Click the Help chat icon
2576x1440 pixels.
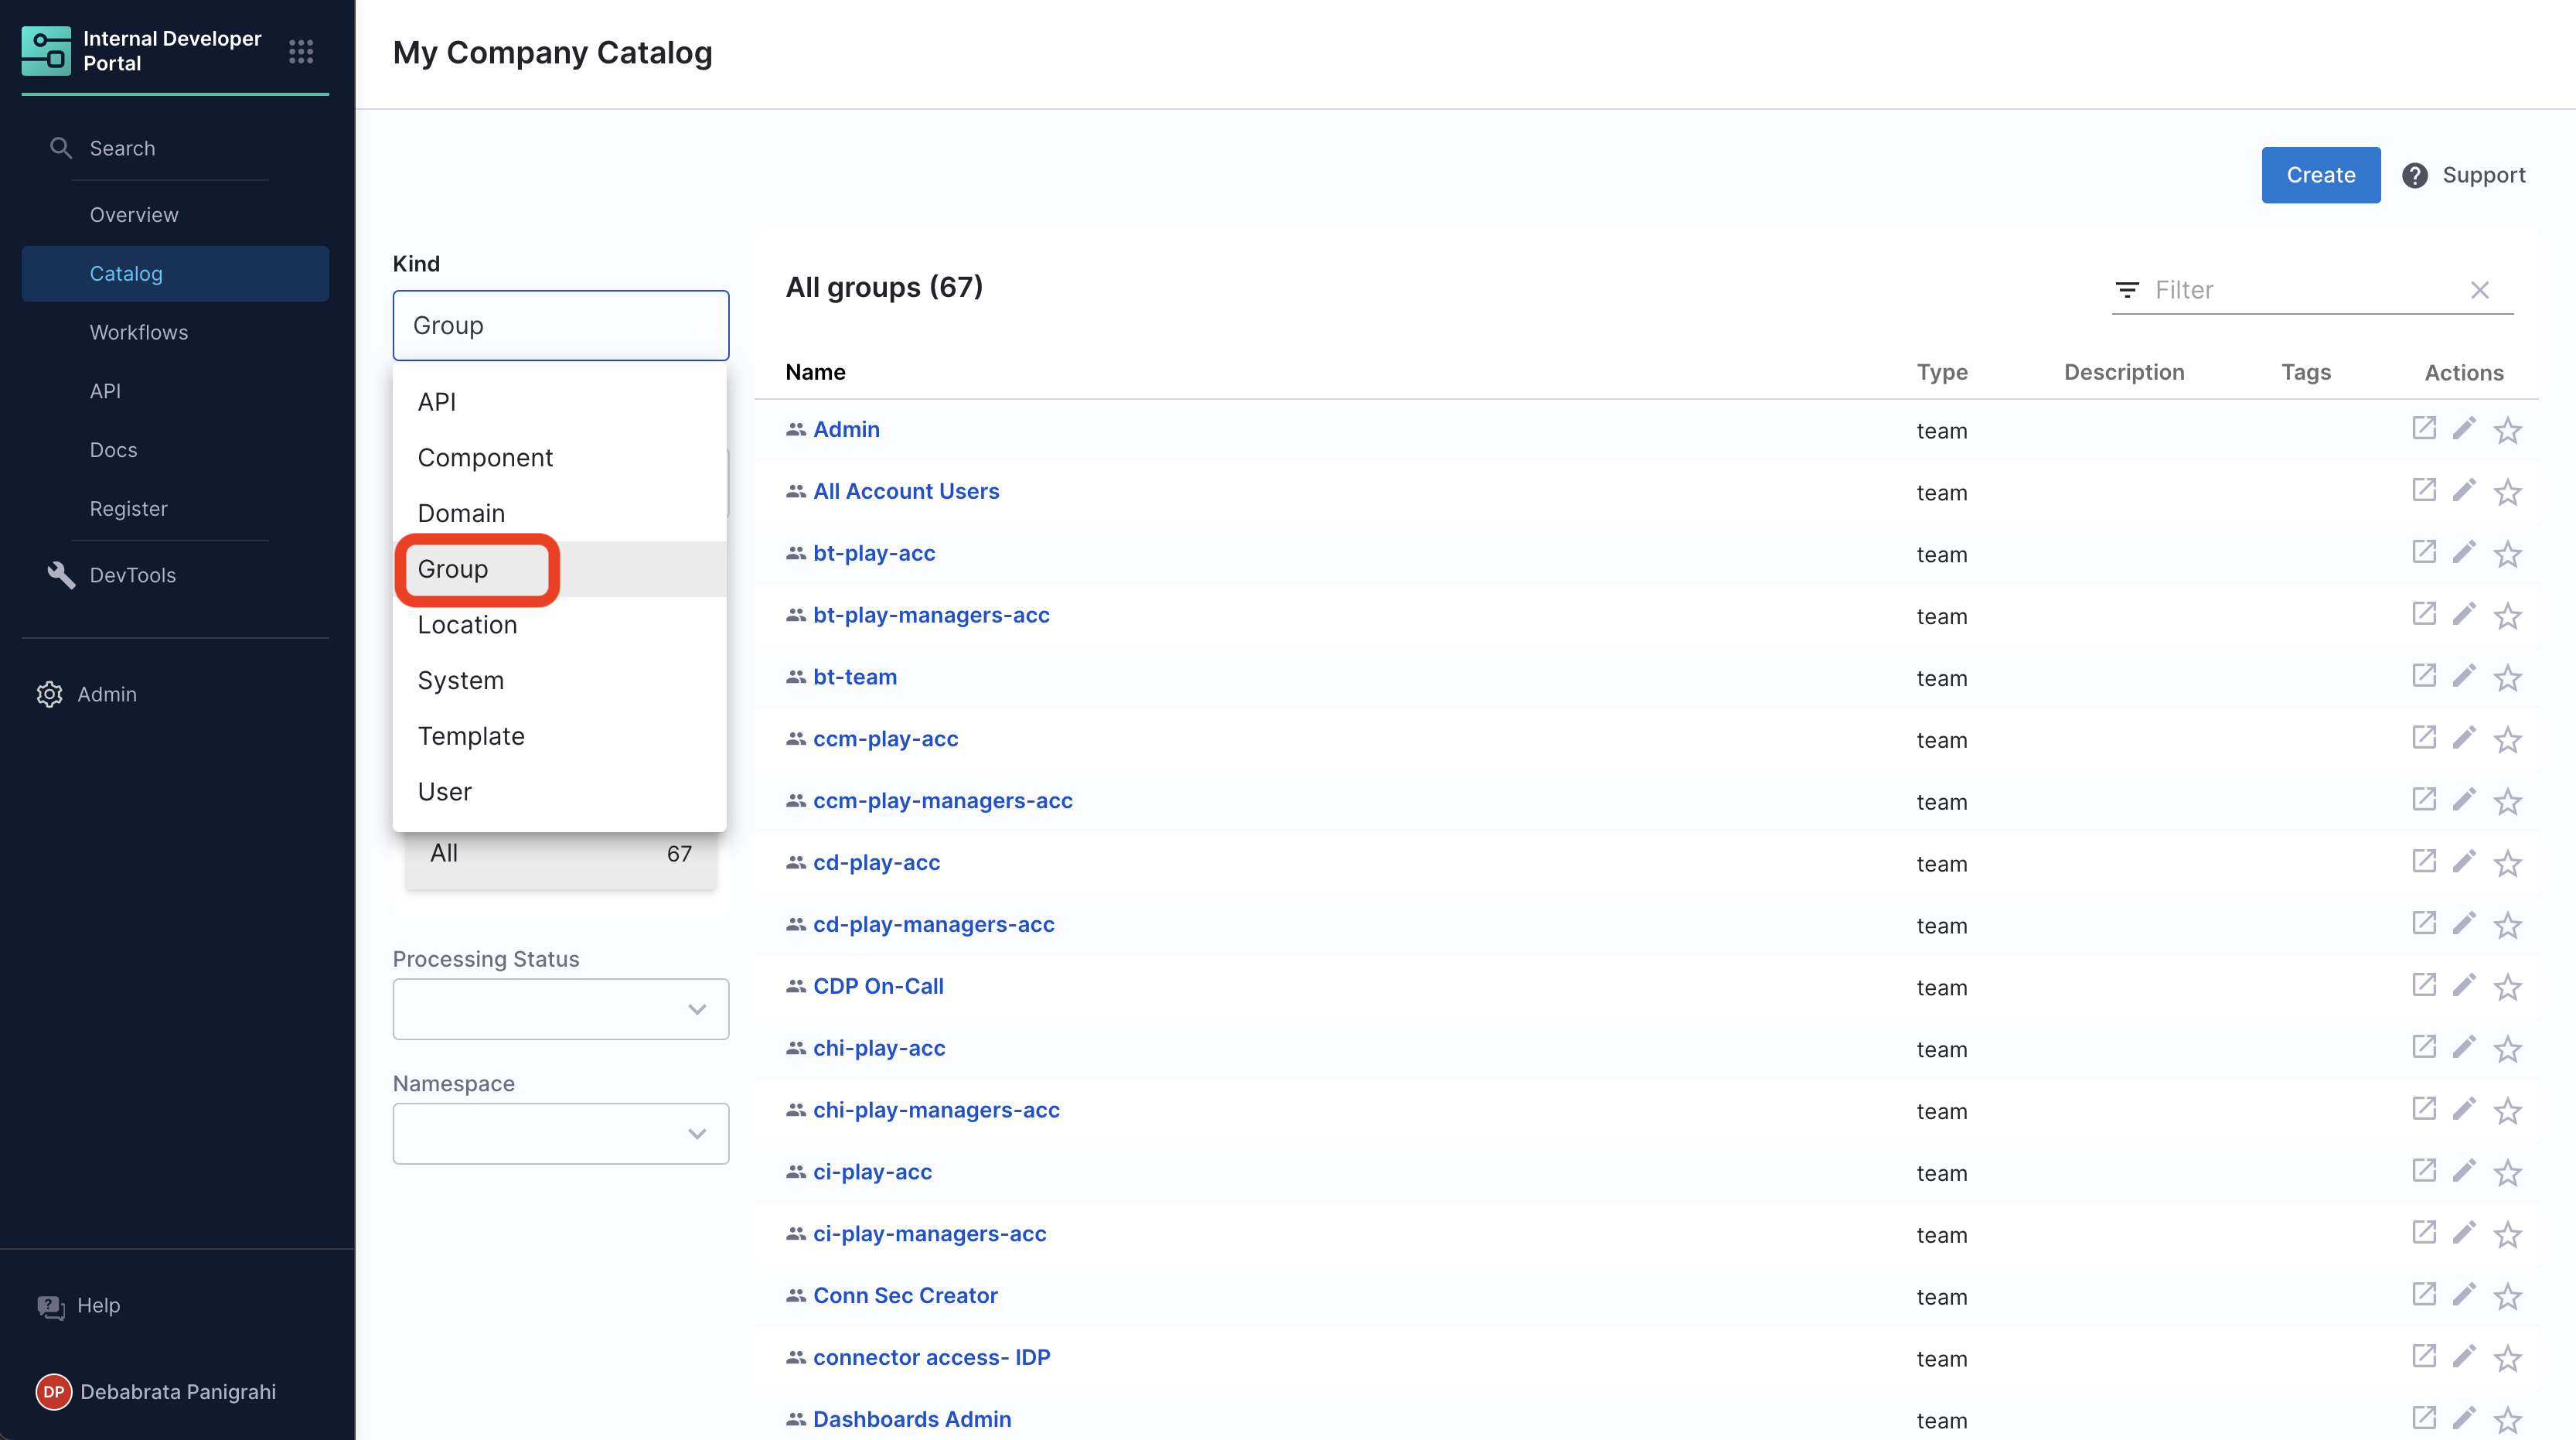[x=50, y=1306]
